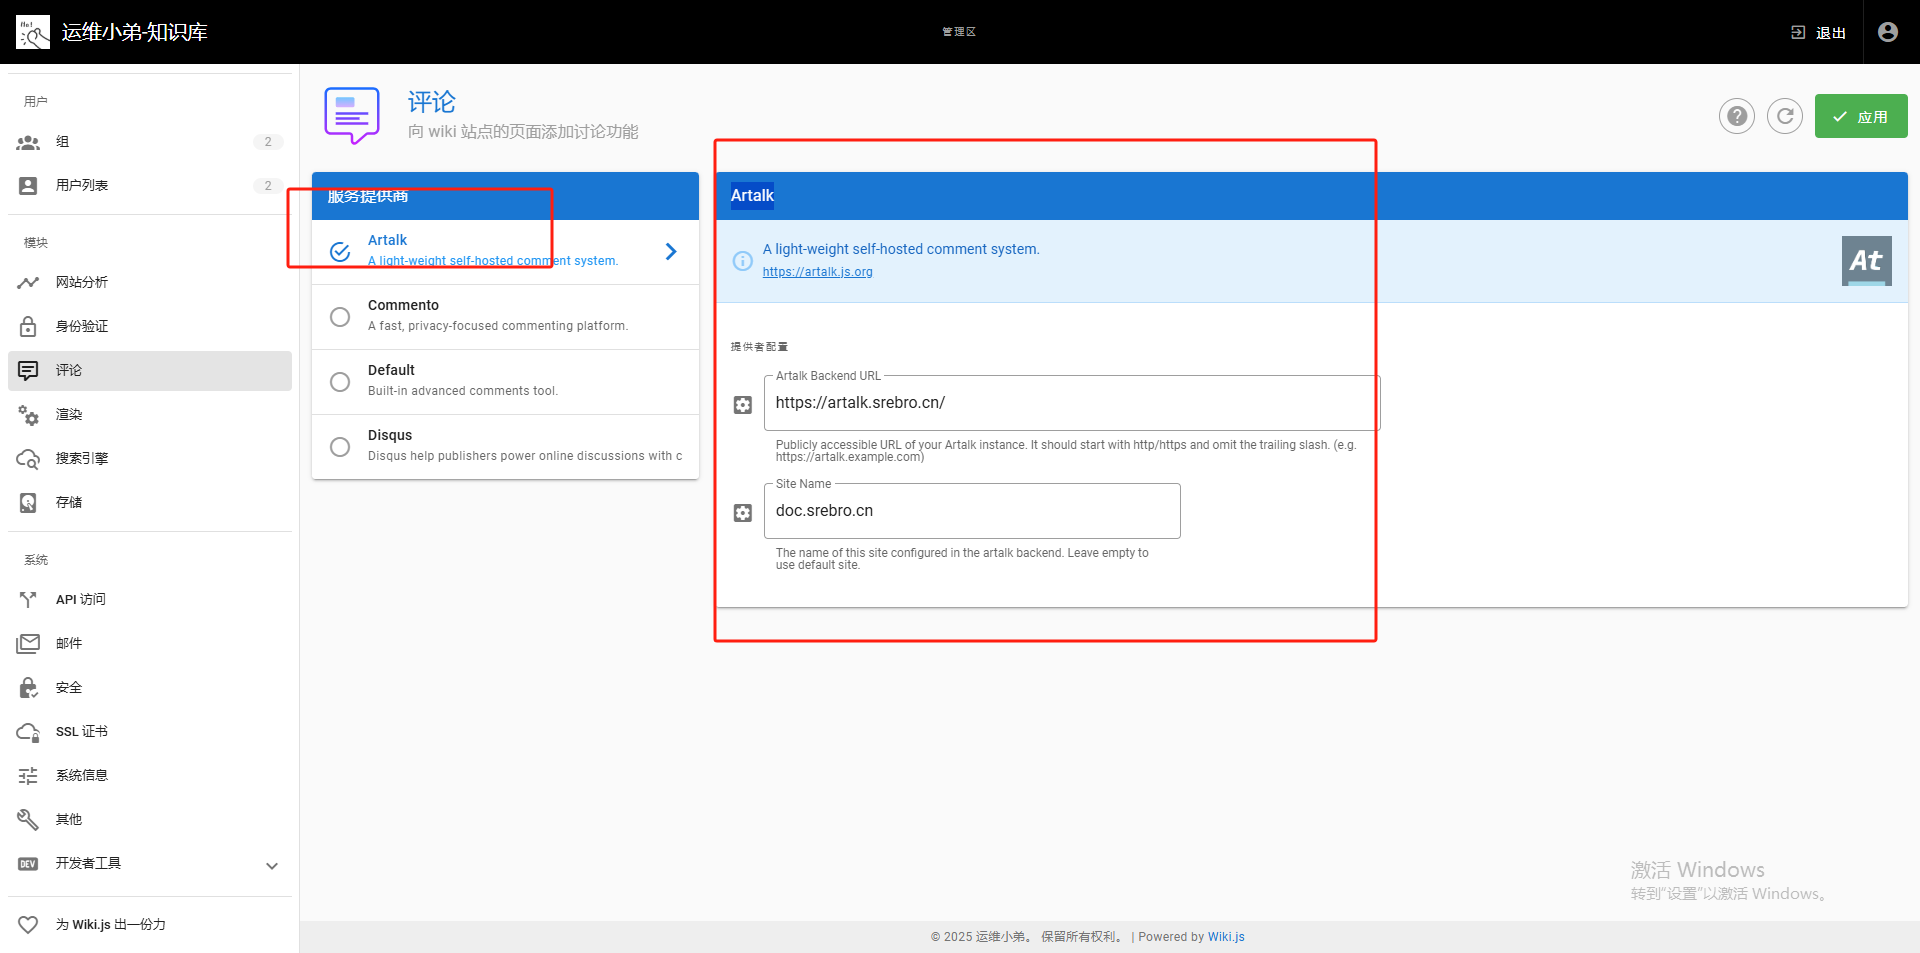The image size is (1920, 953).
Task: Click the 评论 sidebar comment icon
Action: pyautogui.click(x=28, y=371)
